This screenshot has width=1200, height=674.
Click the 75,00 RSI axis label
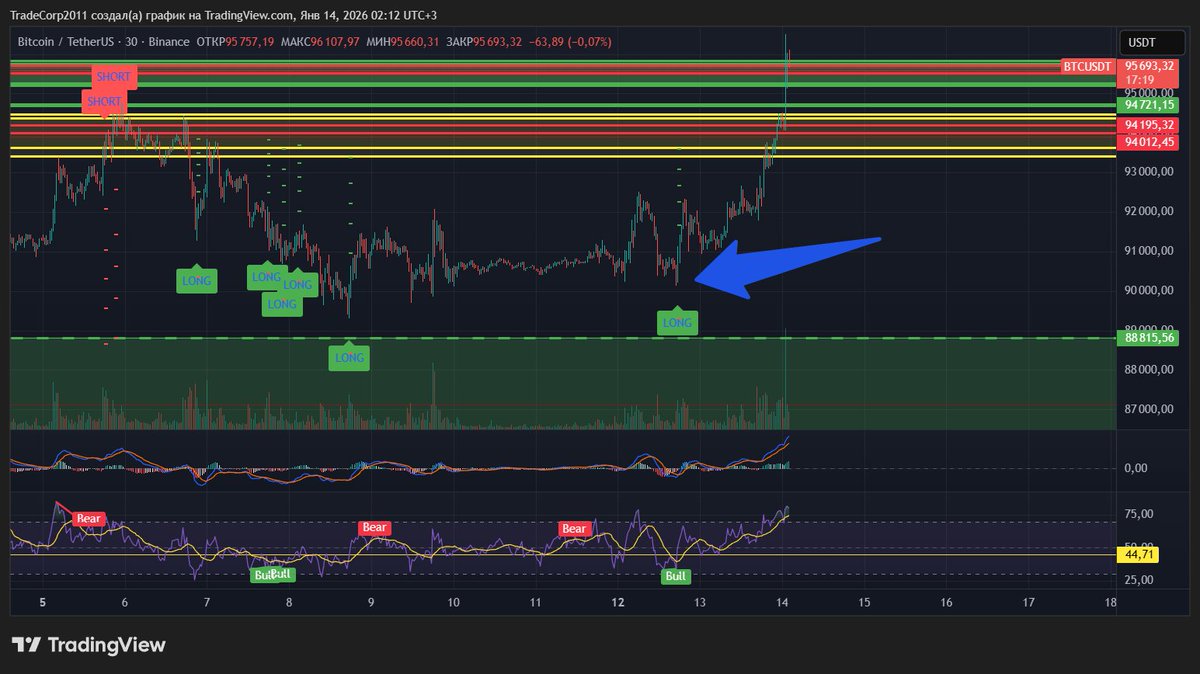tap(1140, 514)
